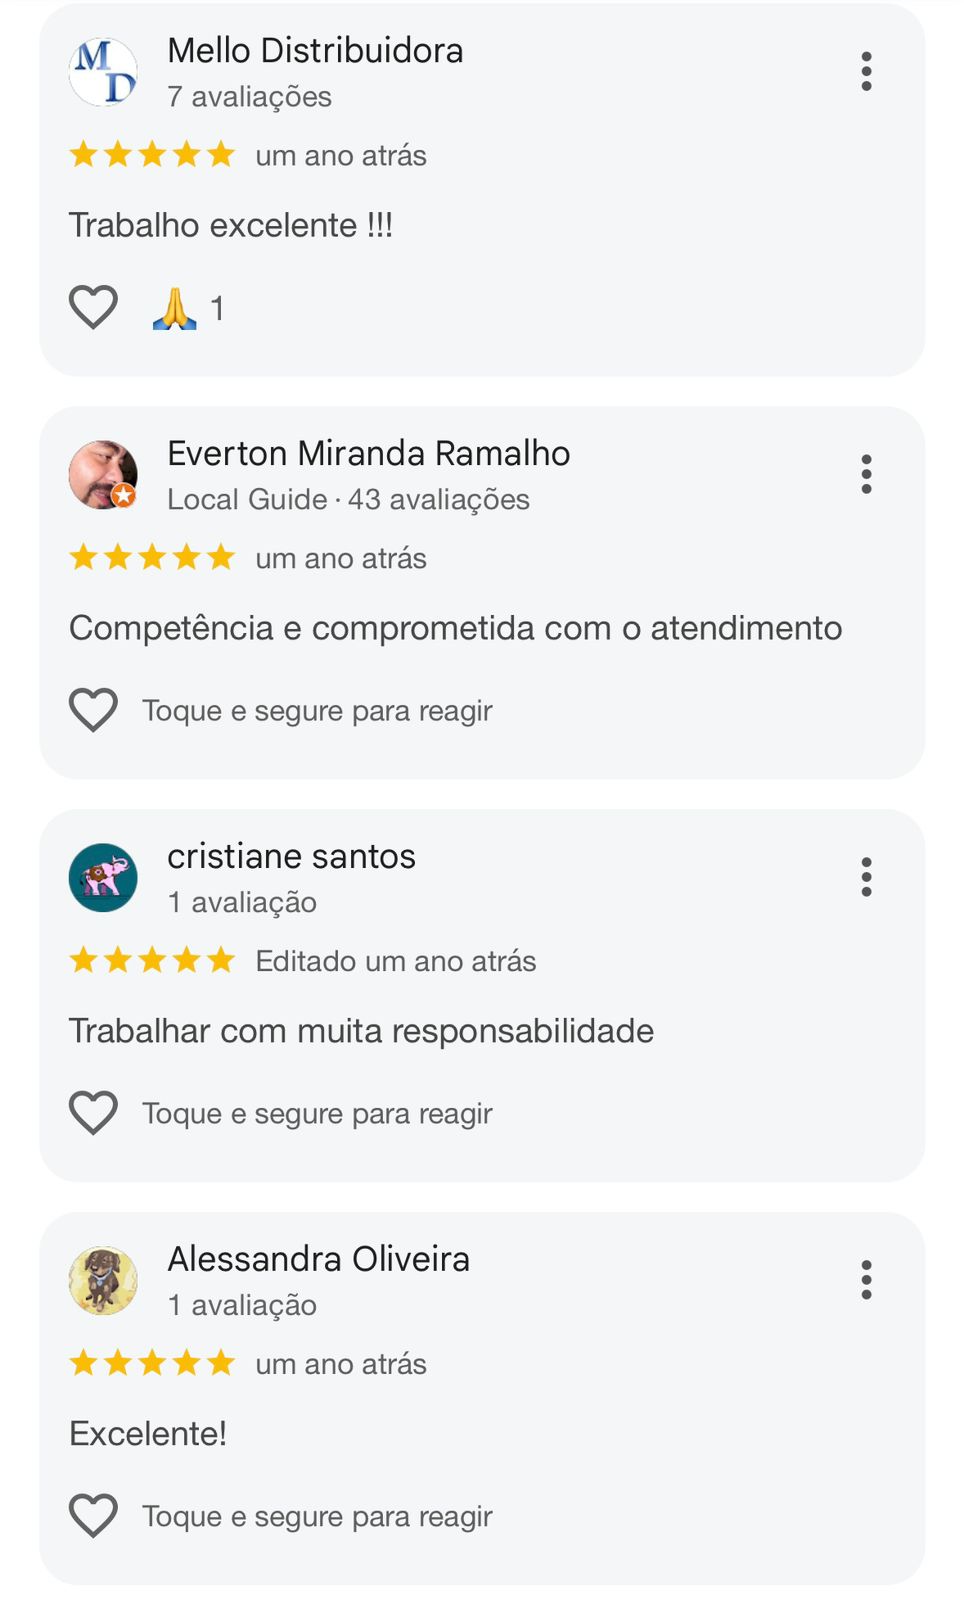Open cristiane santos' profile name
This screenshot has height=1600, width=964.
click(291, 856)
